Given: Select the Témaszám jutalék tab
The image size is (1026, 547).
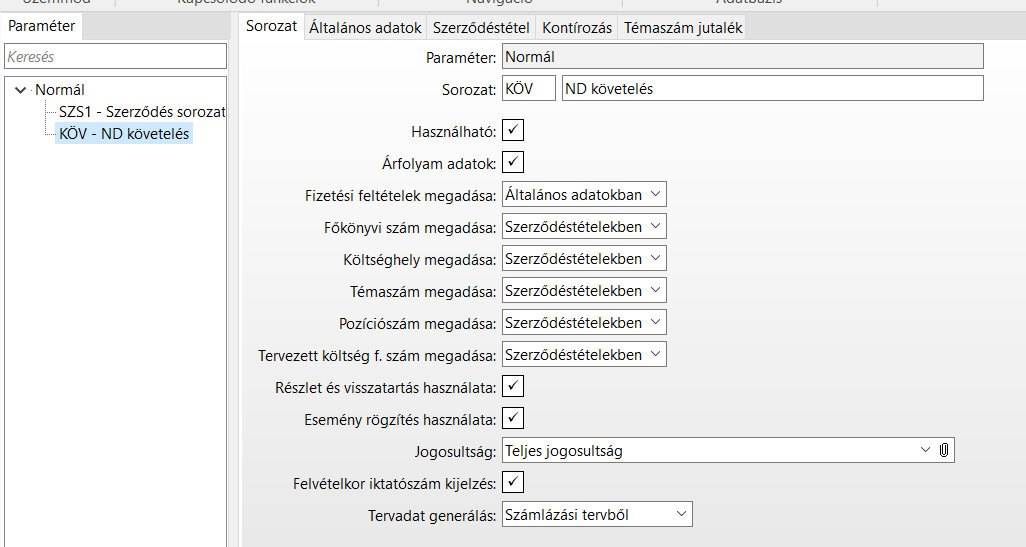Looking at the screenshot, I should pos(683,28).
